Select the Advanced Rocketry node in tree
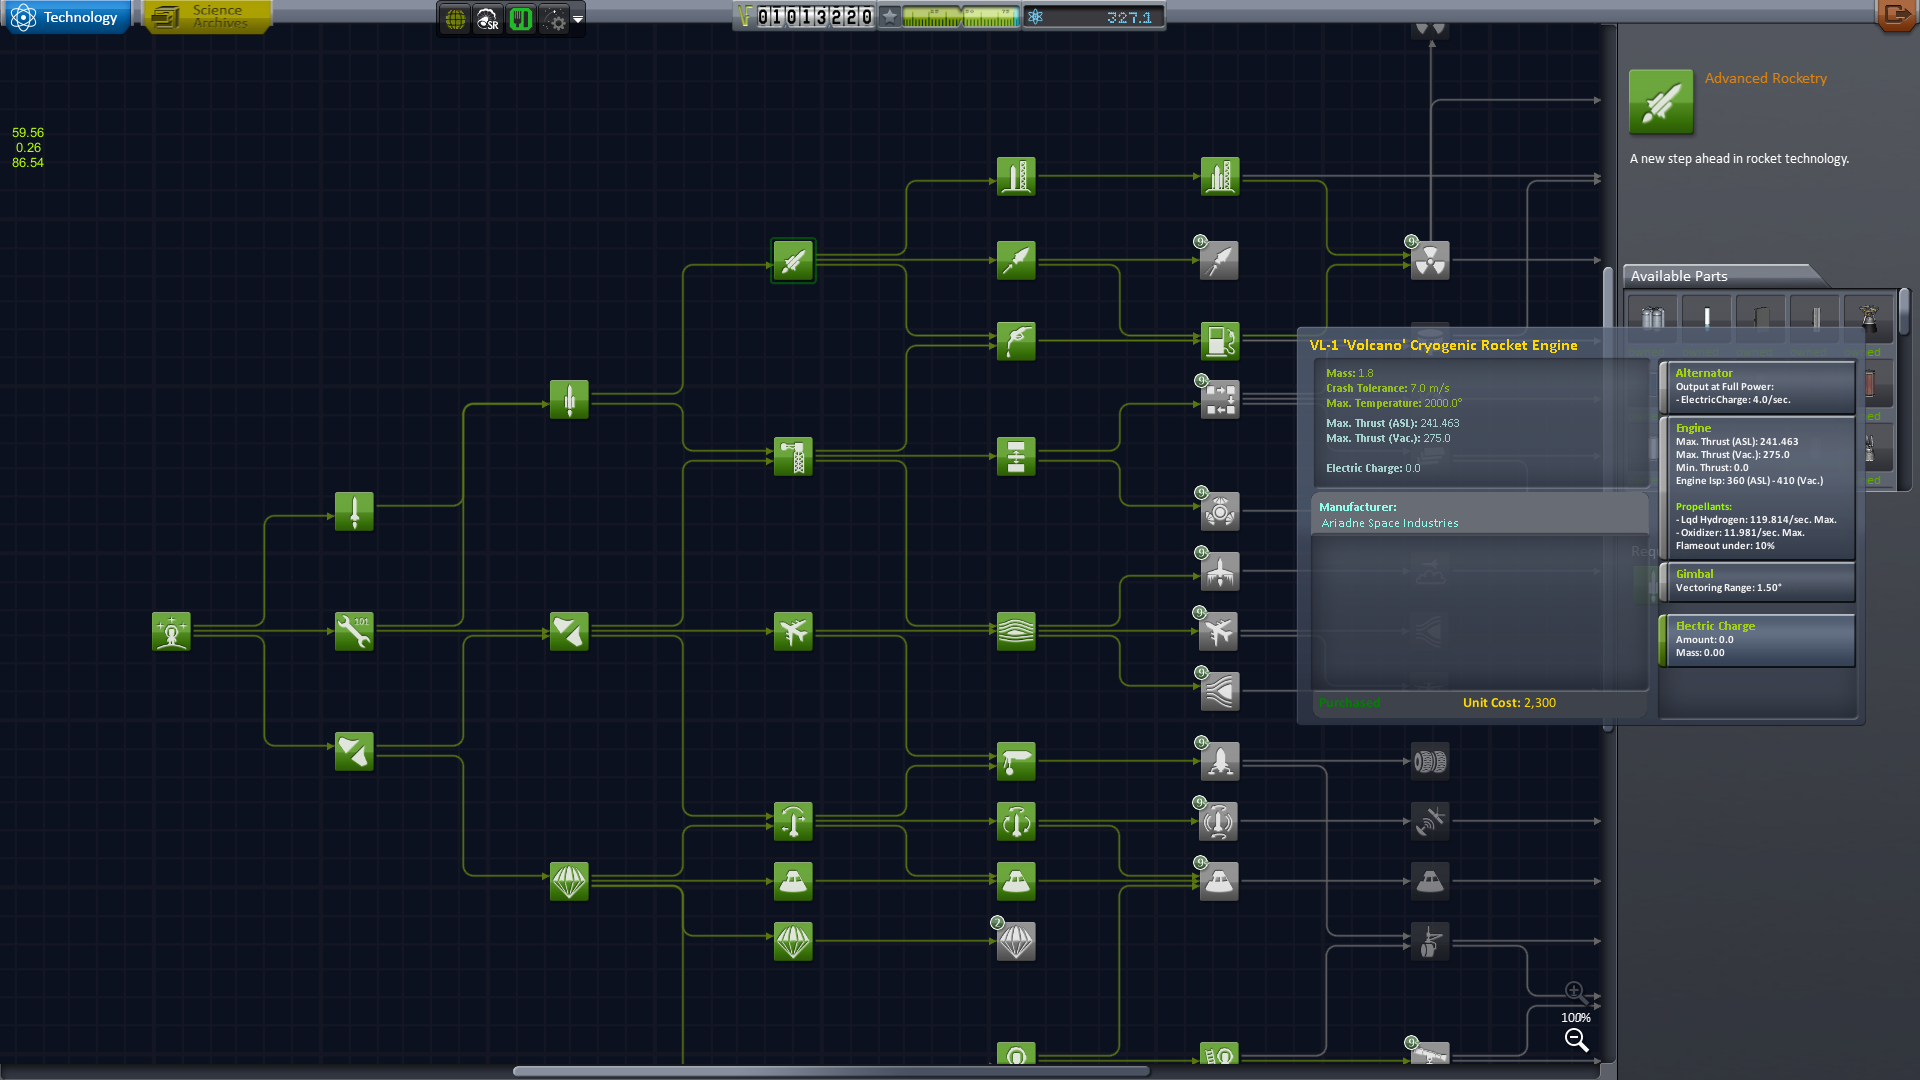The image size is (1920, 1080). [x=793, y=261]
